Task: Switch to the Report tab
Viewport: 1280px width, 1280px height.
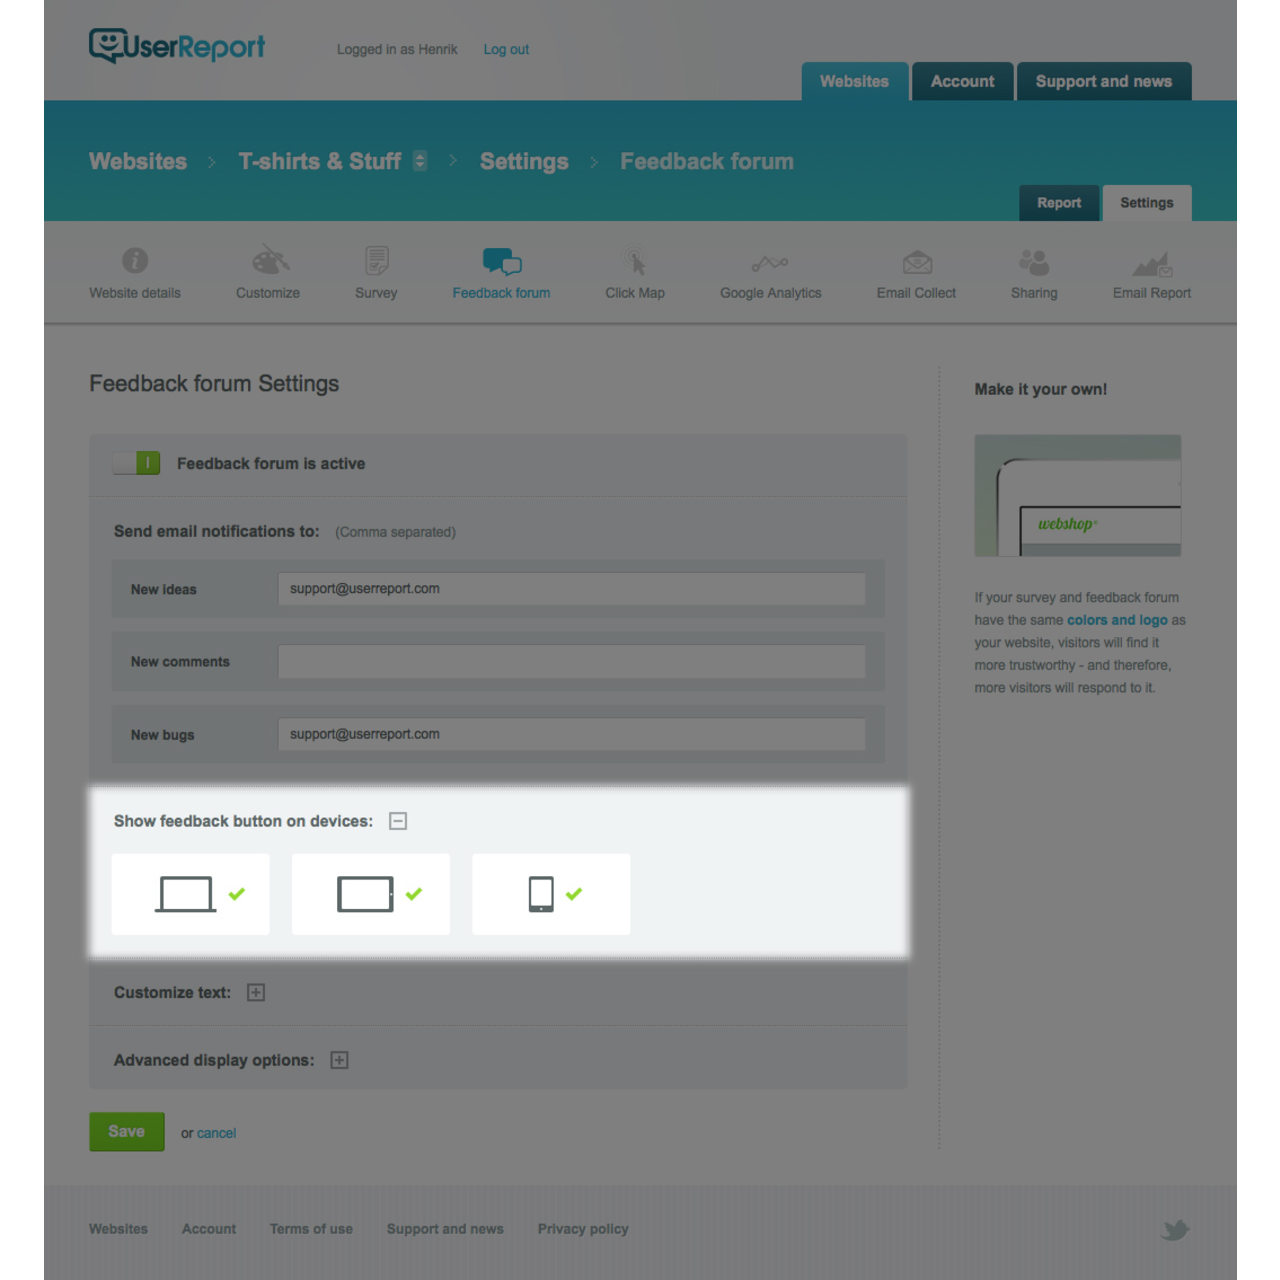Action: tap(1059, 203)
